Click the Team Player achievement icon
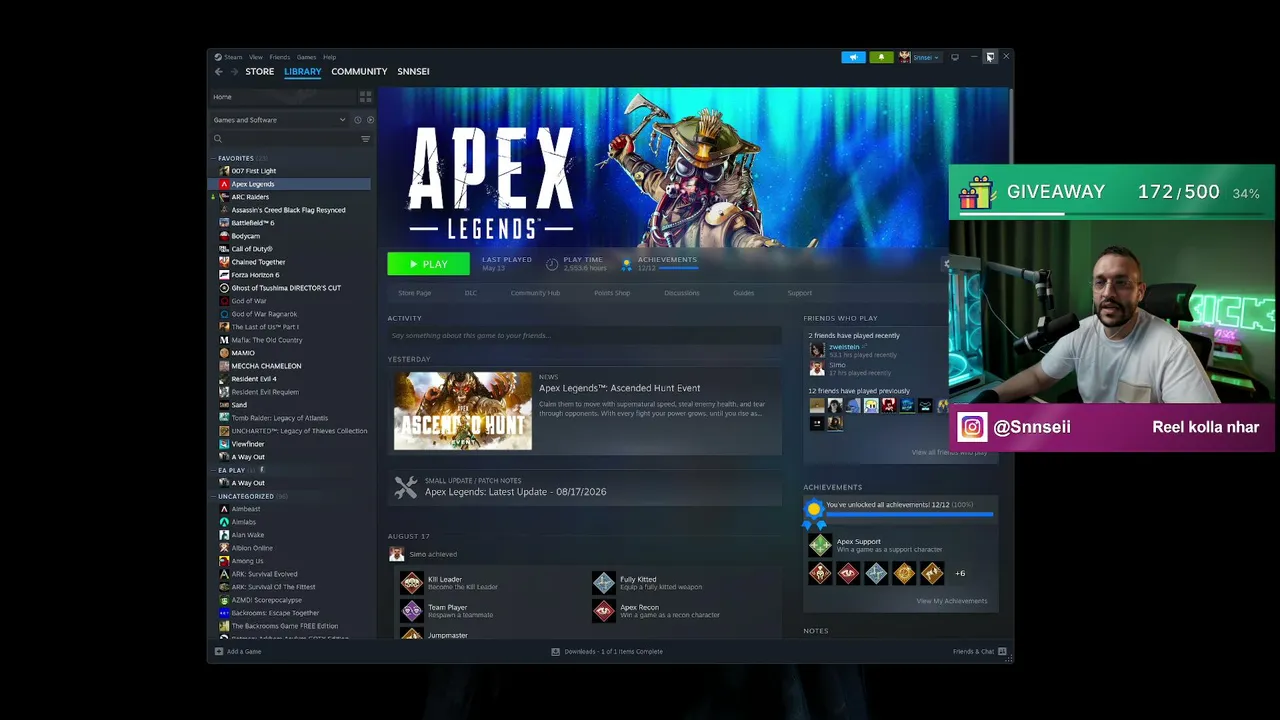The height and width of the screenshot is (720, 1280). pyautogui.click(x=412, y=610)
